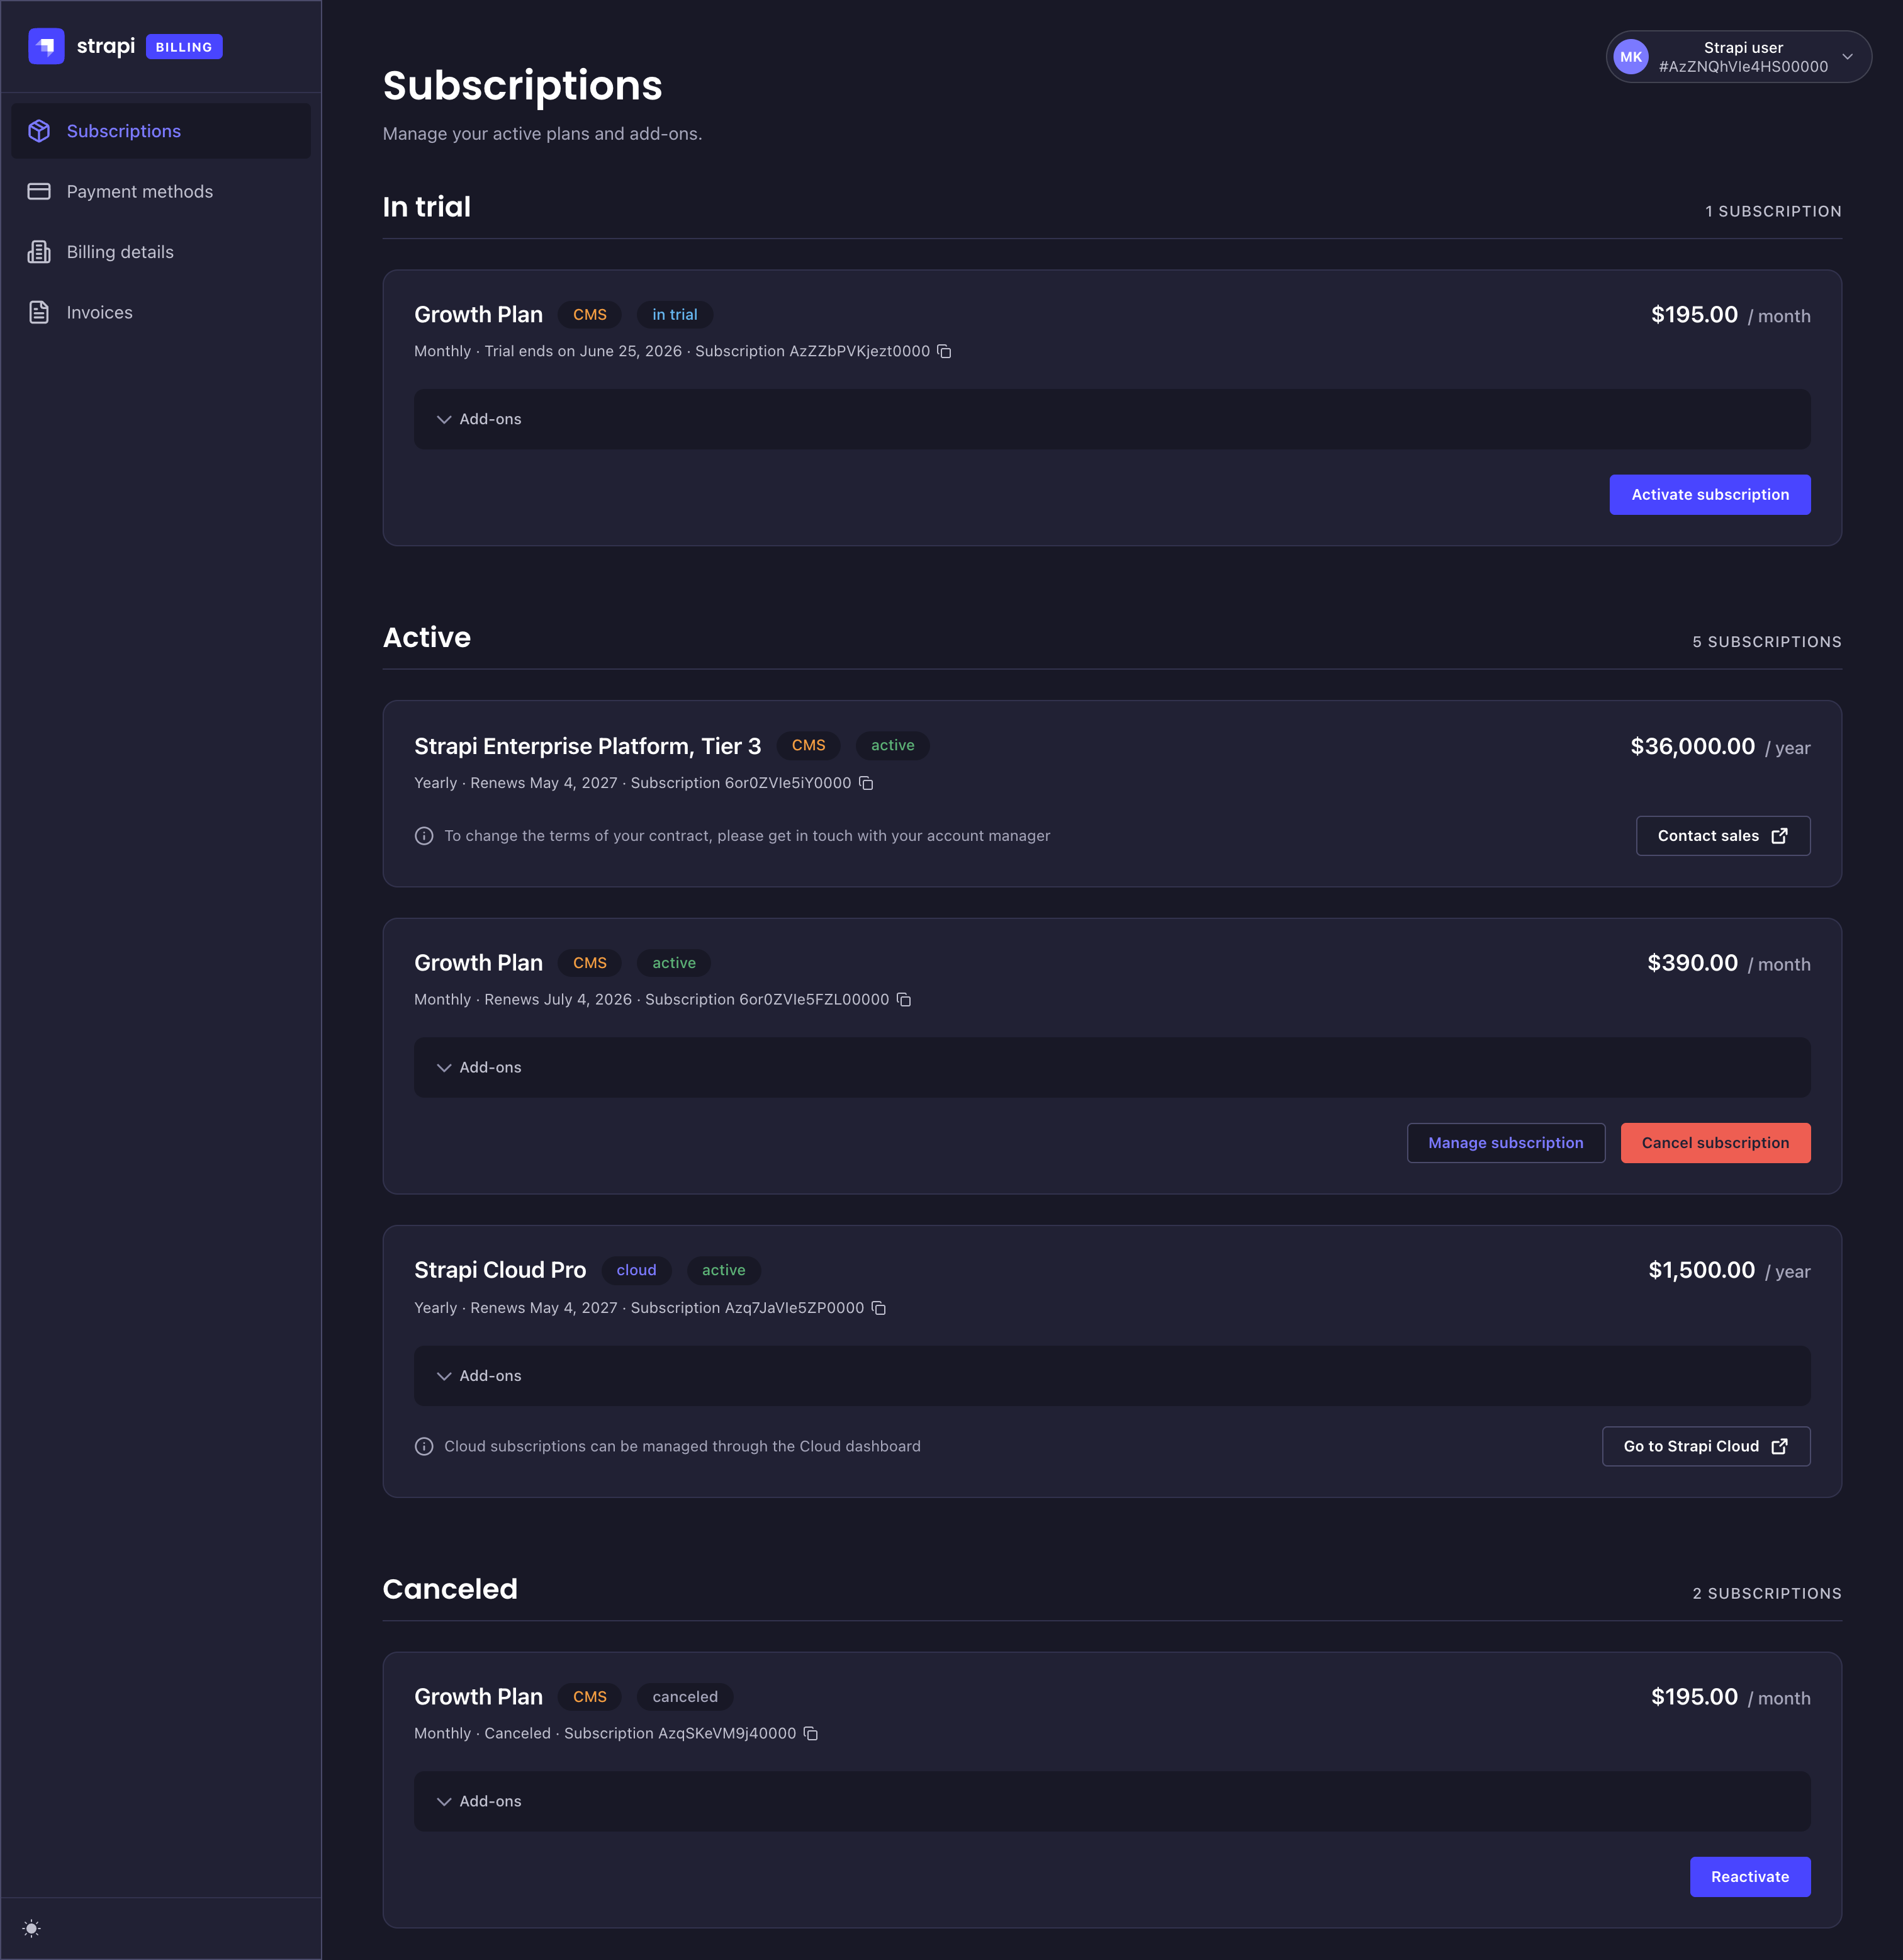Click the Billing details building icon
Viewport: 1903px width, 1960px height.
[39, 252]
